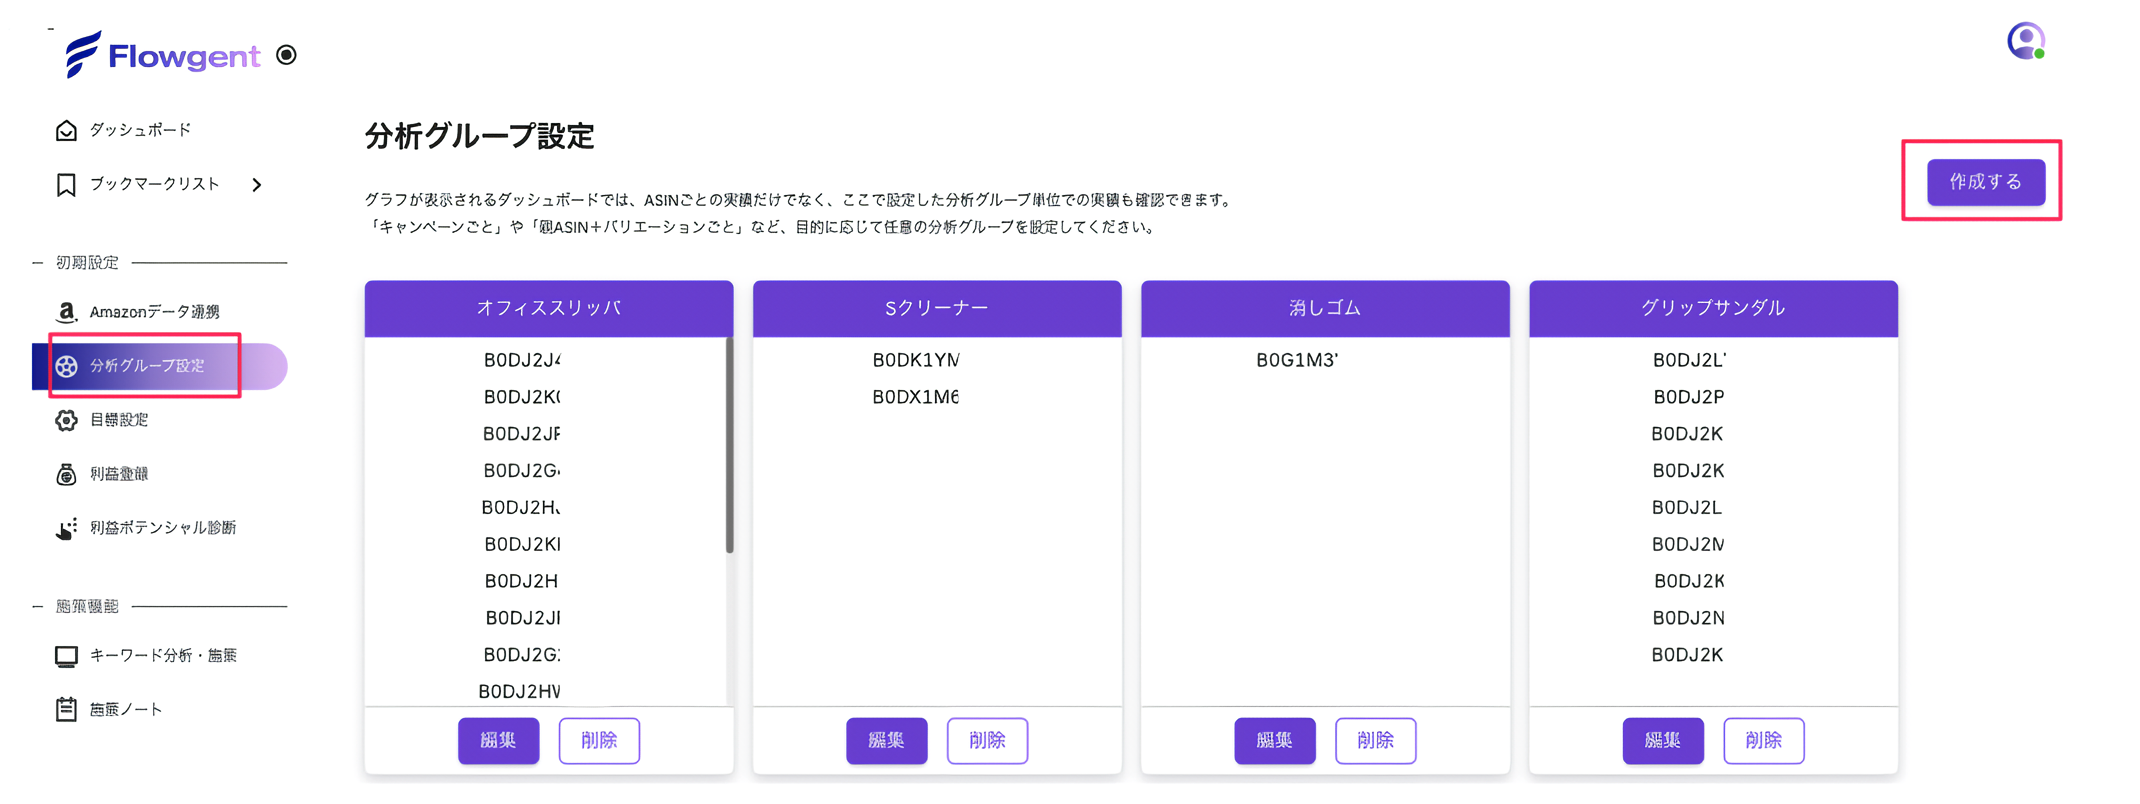Click the 利益登録 money bag icon
The height and width of the screenshot is (804, 2140).
[66, 474]
